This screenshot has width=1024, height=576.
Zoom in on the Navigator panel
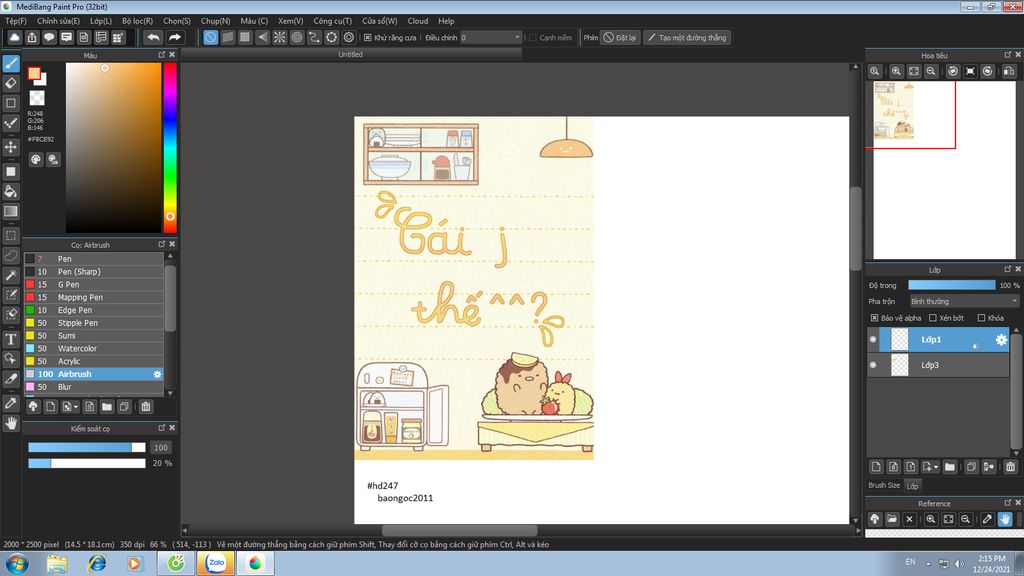click(896, 71)
